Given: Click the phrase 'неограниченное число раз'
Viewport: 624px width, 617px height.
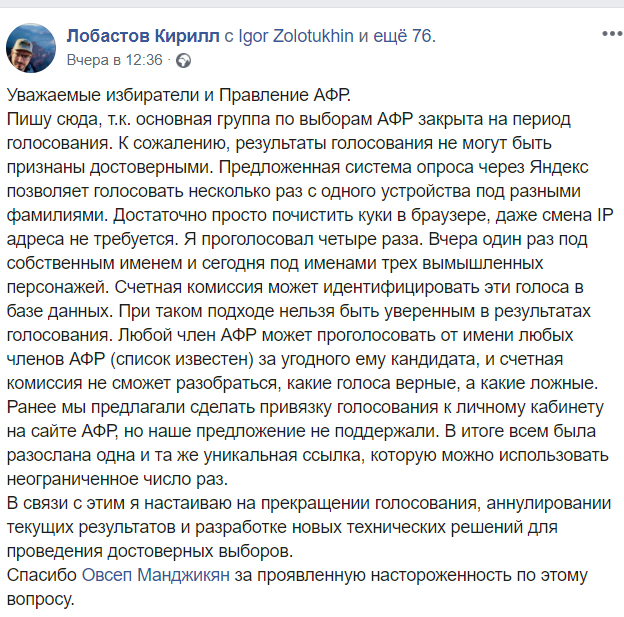Looking at the screenshot, I should pyautogui.click(x=117, y=479).
